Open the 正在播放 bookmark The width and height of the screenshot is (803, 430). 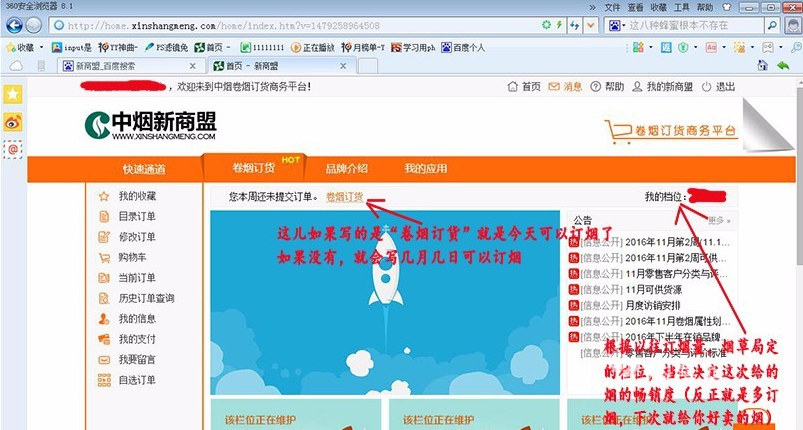[312, 48]
